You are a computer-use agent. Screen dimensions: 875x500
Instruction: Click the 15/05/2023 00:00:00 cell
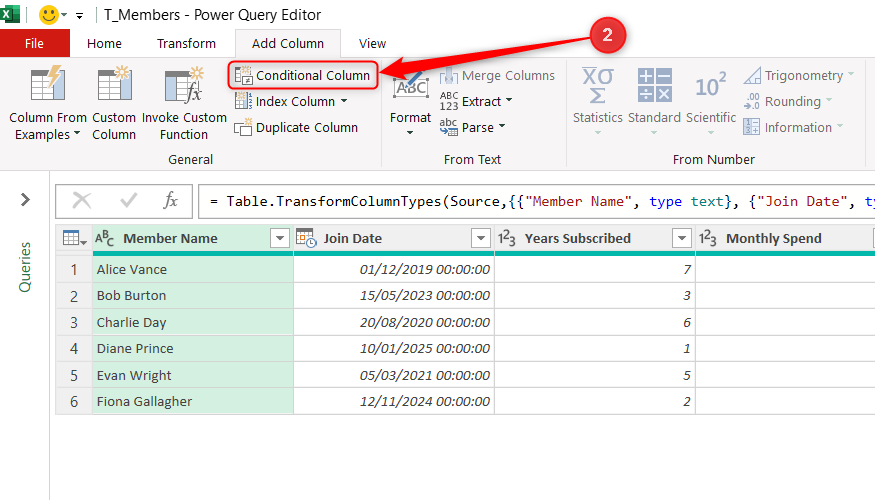click(394, 296)
